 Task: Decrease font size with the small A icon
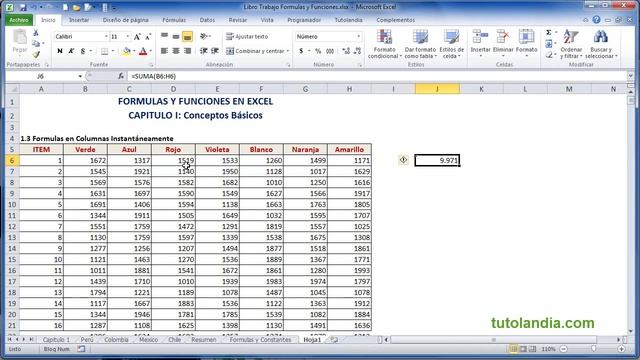pyautogui.click(x=148, y=37)
